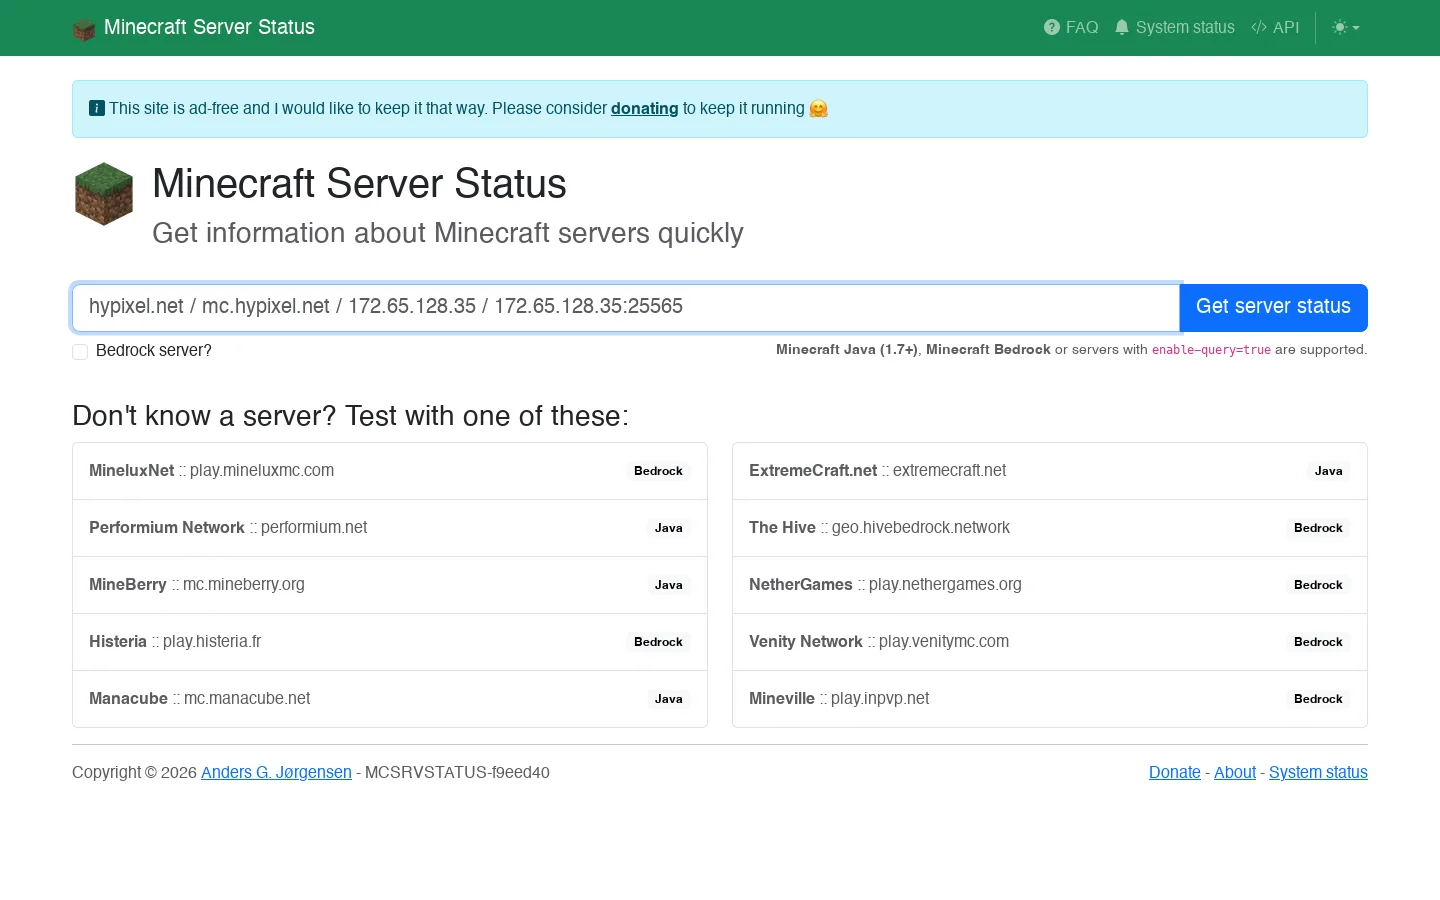Follow the donating link in banner
The width and height of the screenshot is (1440, 900).
pos(645,108)
